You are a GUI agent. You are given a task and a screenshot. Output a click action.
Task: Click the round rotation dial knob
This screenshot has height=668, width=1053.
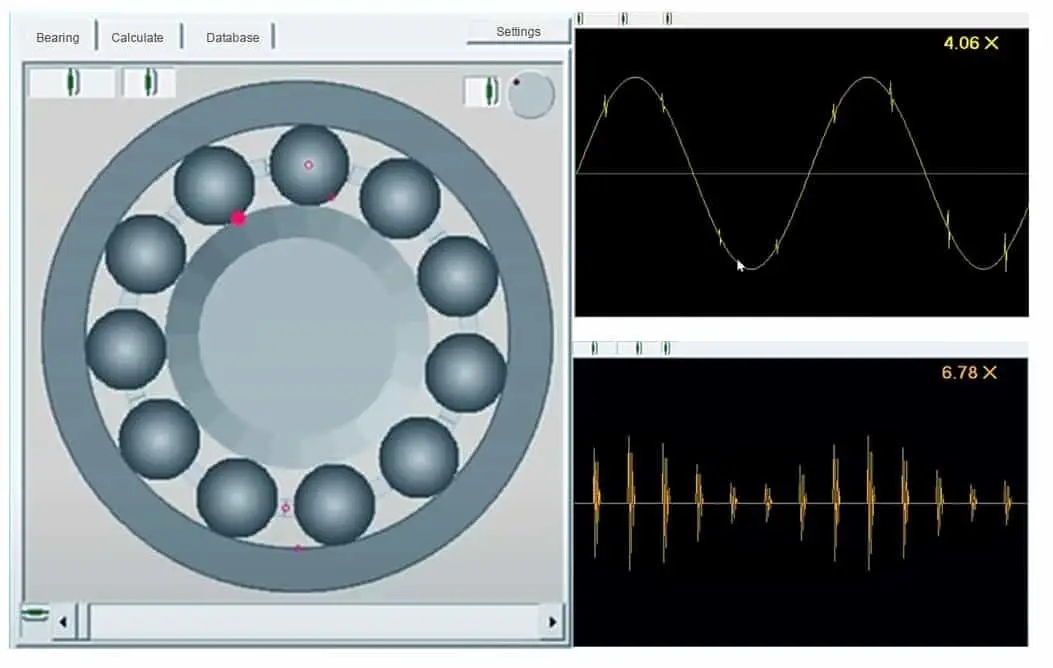(x=530, y=95)
